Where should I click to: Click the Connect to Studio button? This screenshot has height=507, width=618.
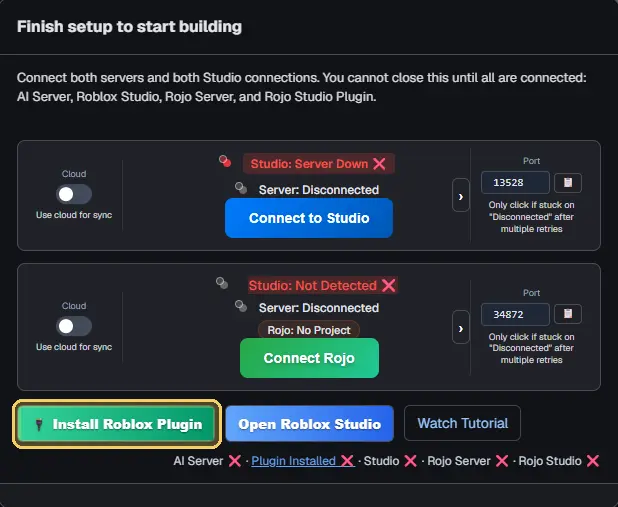point(309,218)
